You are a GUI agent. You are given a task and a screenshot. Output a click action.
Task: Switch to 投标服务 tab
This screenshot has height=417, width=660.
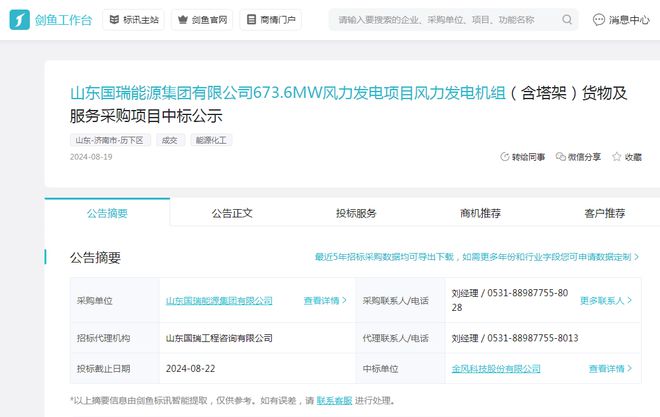tap(356, 213)
